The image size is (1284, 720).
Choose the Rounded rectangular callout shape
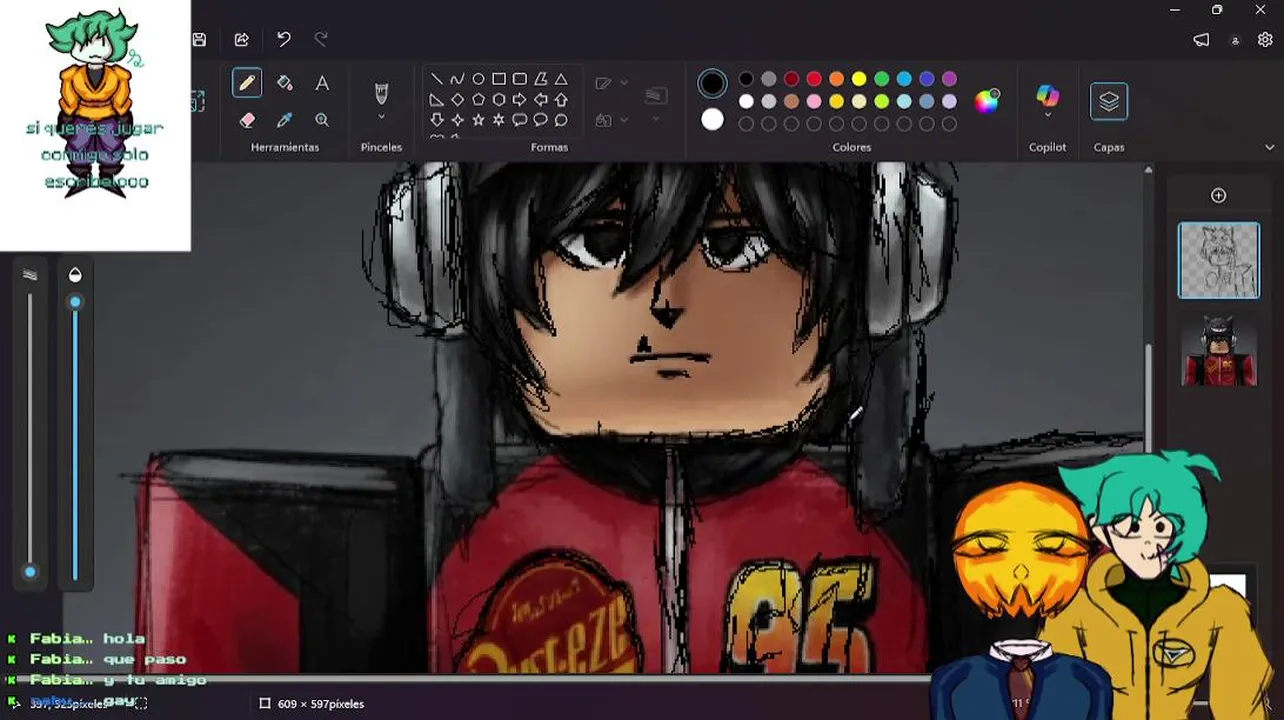click(x=520, y=120)
